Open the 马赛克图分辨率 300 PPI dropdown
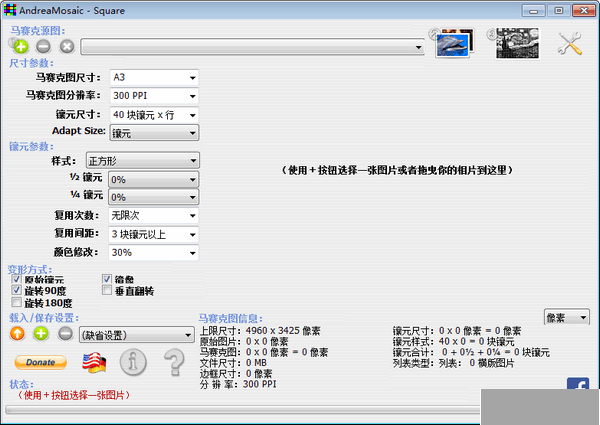This screenshot has height=425, width=600. coord(154,96)
